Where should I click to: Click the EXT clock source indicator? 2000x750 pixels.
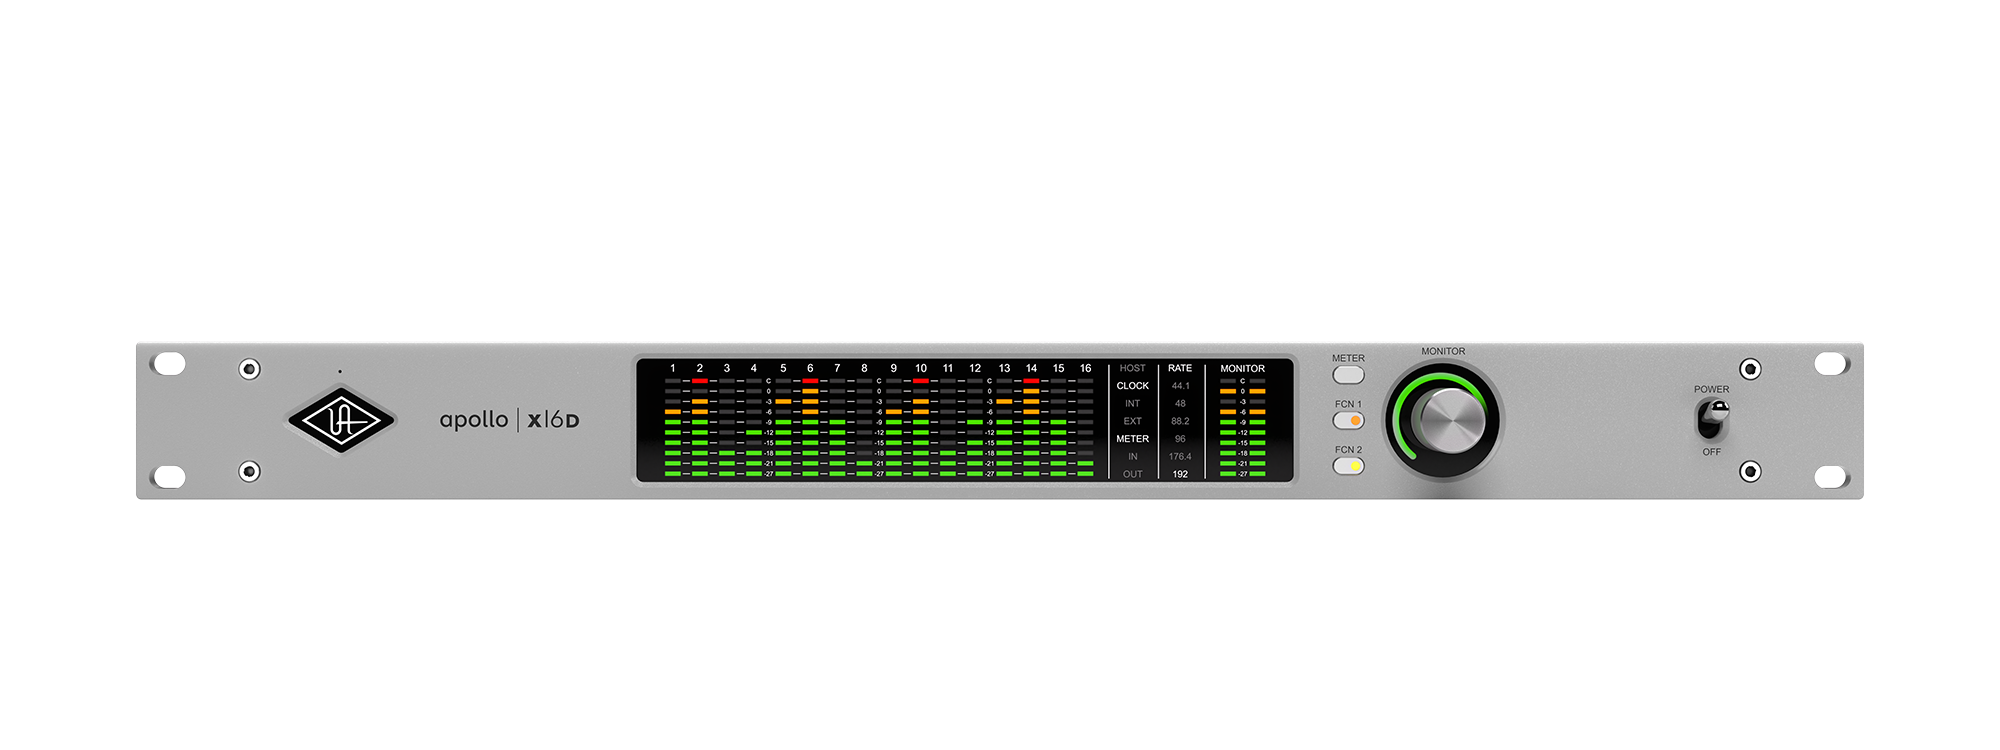pos(1132,421)
